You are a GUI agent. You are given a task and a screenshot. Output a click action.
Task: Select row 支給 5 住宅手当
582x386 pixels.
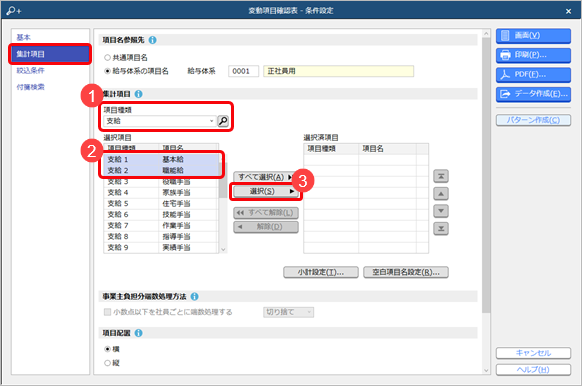(161, 203)
